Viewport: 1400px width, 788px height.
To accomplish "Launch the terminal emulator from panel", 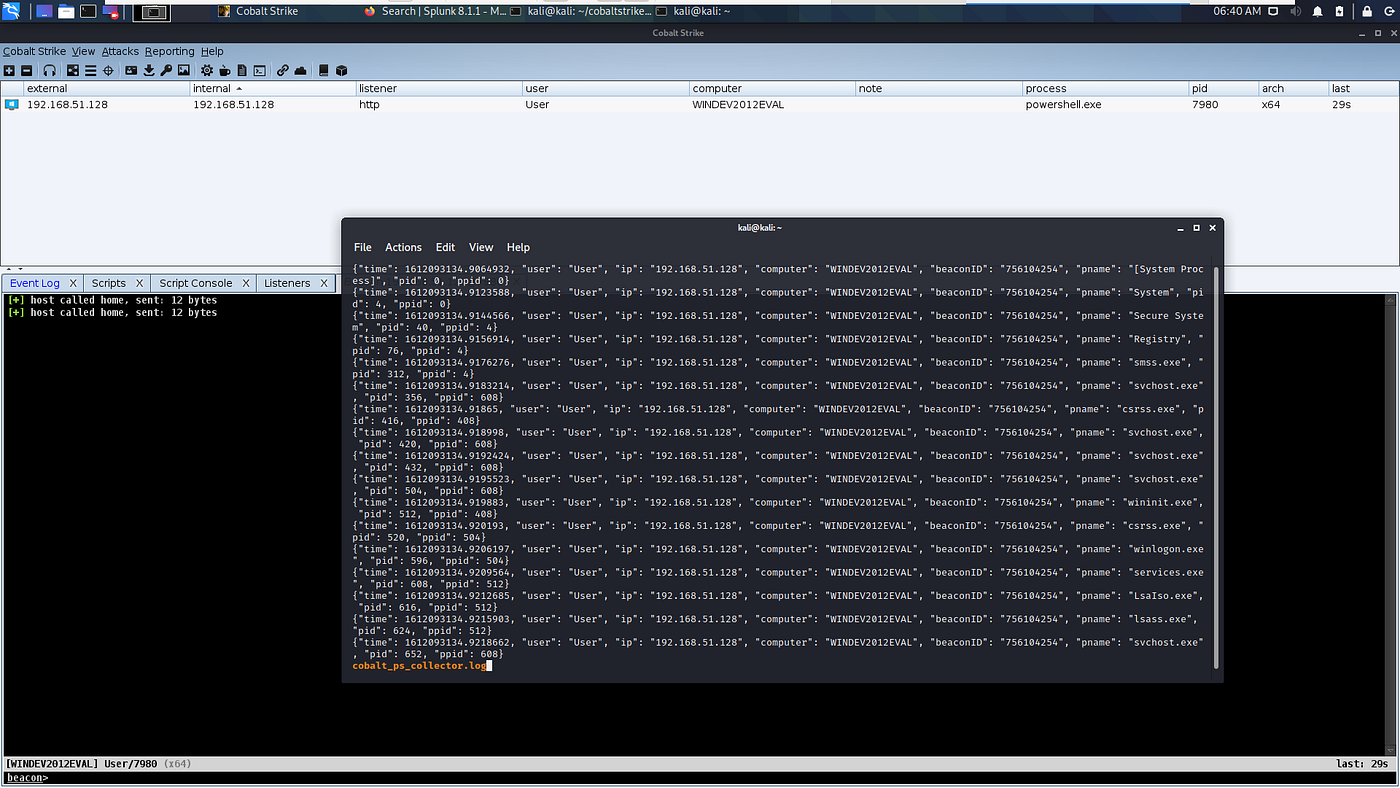I will pos(89,12).
